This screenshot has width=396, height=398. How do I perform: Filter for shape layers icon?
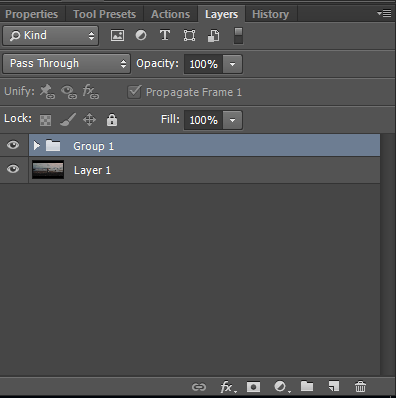pyautogui.click(x=189, y=35)
